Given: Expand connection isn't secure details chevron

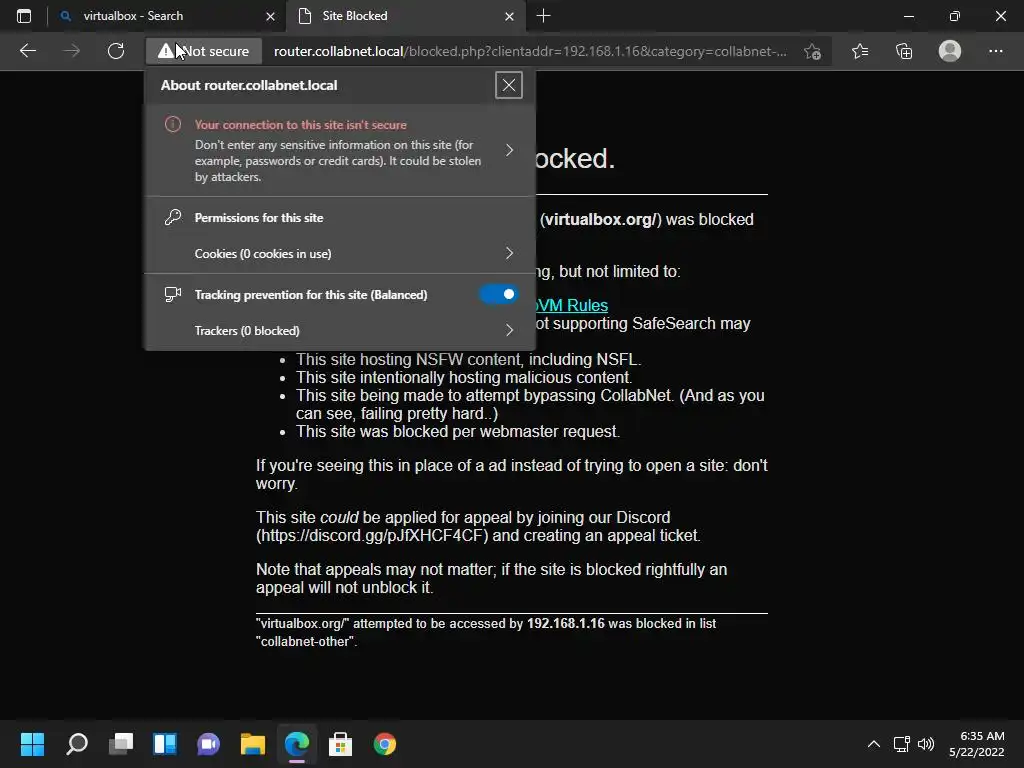Looking at the screenshot, I should 509,150.
